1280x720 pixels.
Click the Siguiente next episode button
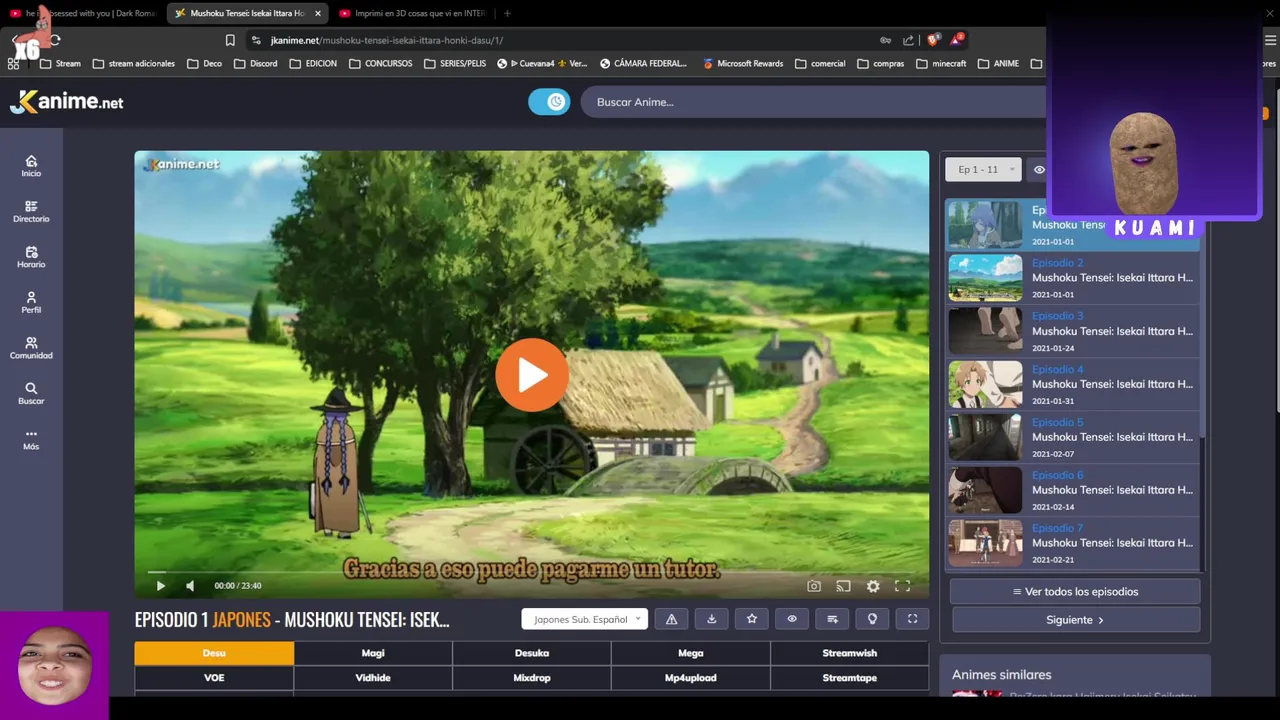(x=1075, y=620)
